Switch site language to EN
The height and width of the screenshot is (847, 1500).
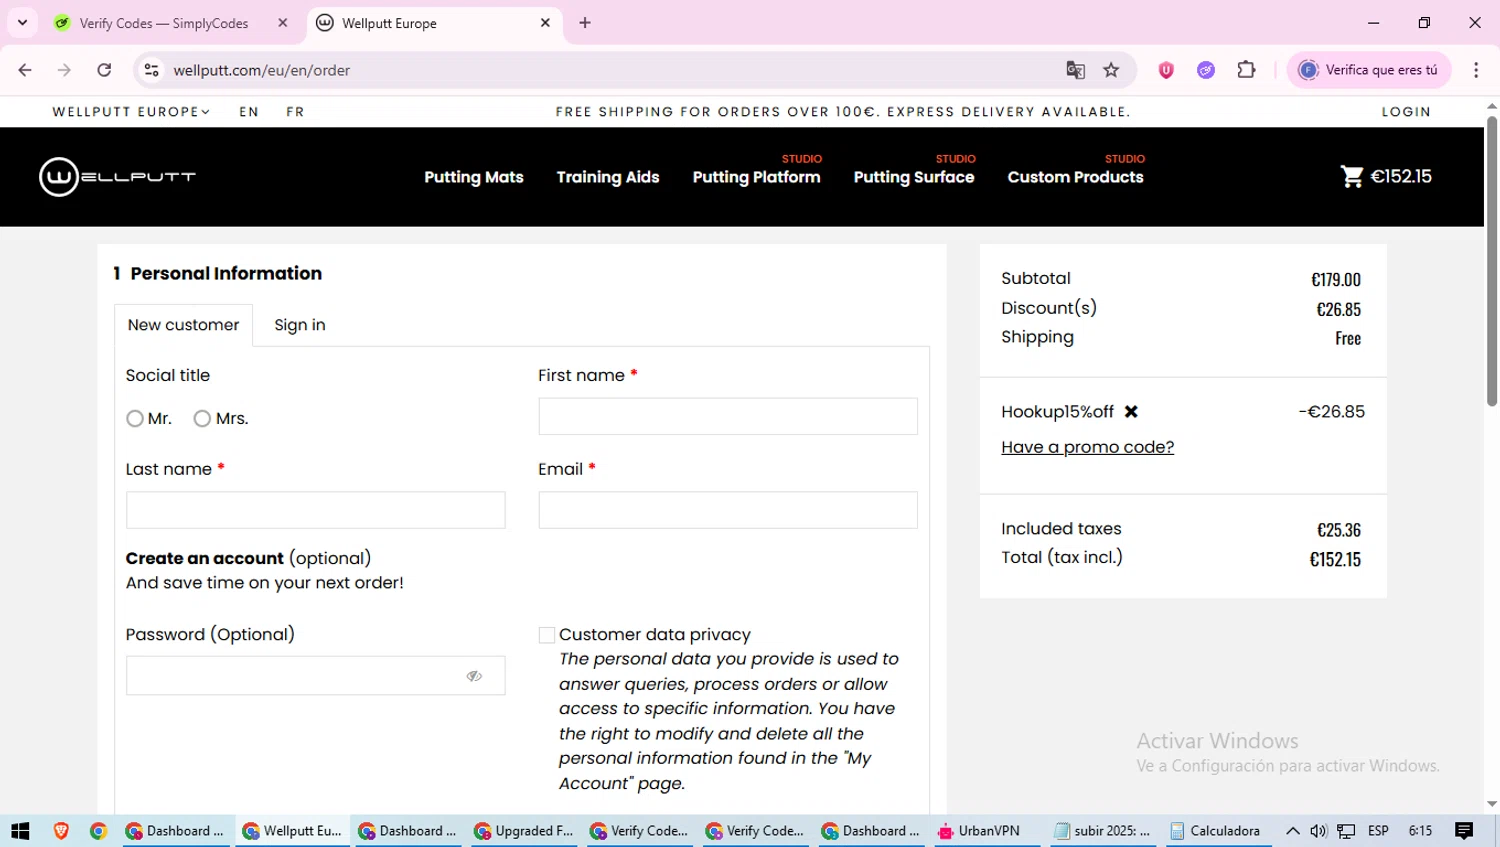point(249,112)
